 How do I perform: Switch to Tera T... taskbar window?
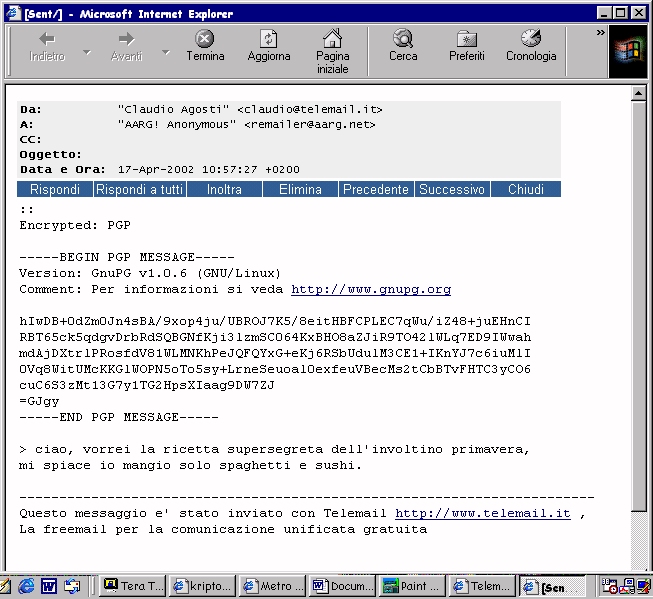132,586
